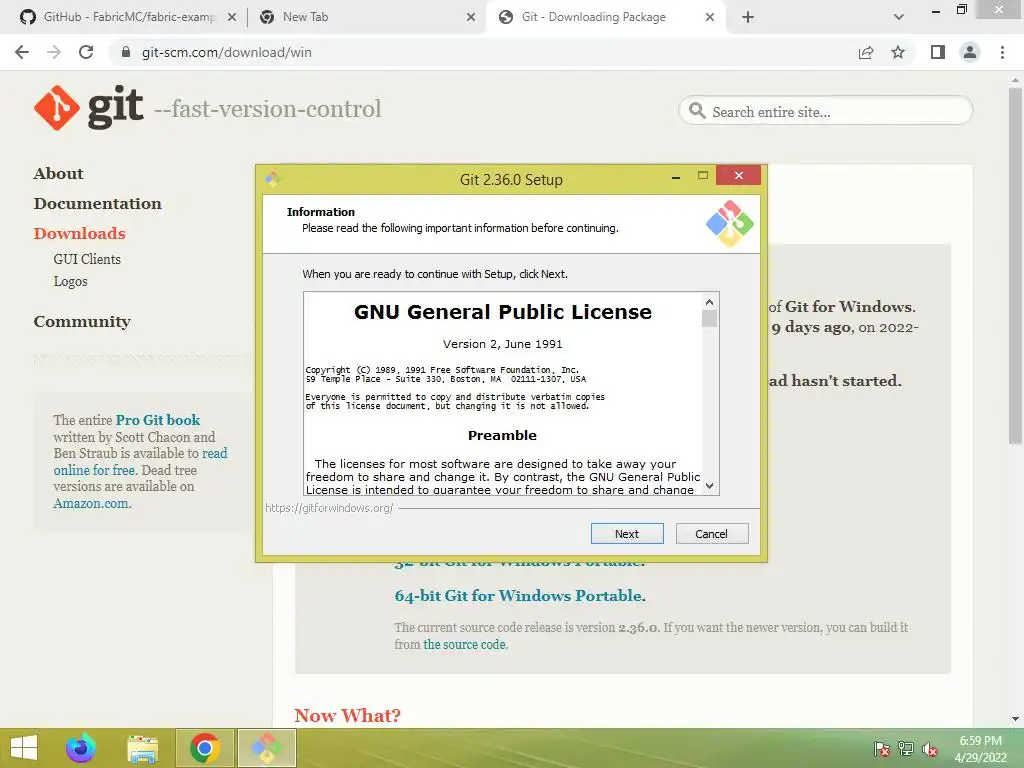This screenshot has width=1024, height=768.
Task: Launch Firefox from taskbar
Action: click(x=81, y=748)
